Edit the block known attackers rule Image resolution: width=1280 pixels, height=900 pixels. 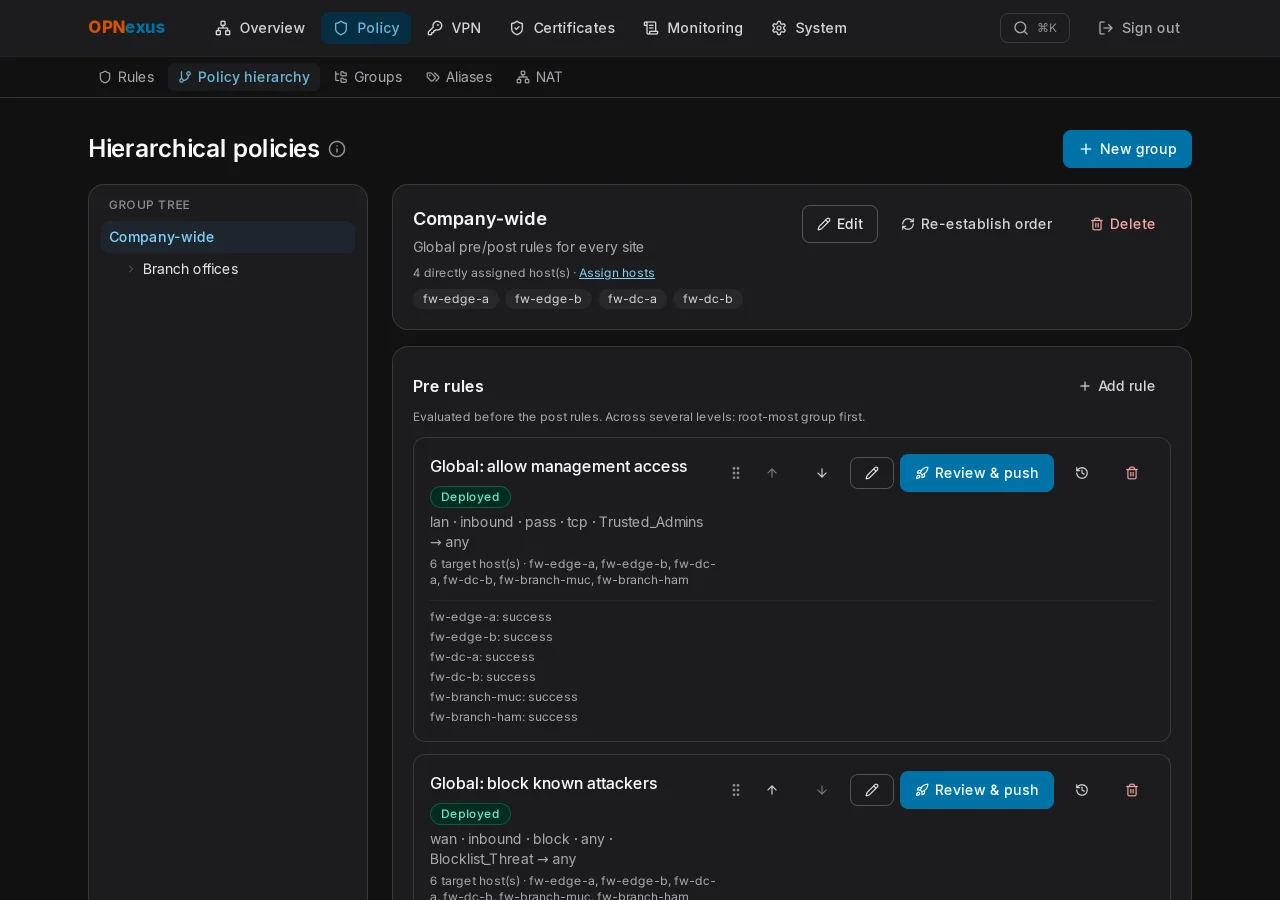tap(872, 790)
